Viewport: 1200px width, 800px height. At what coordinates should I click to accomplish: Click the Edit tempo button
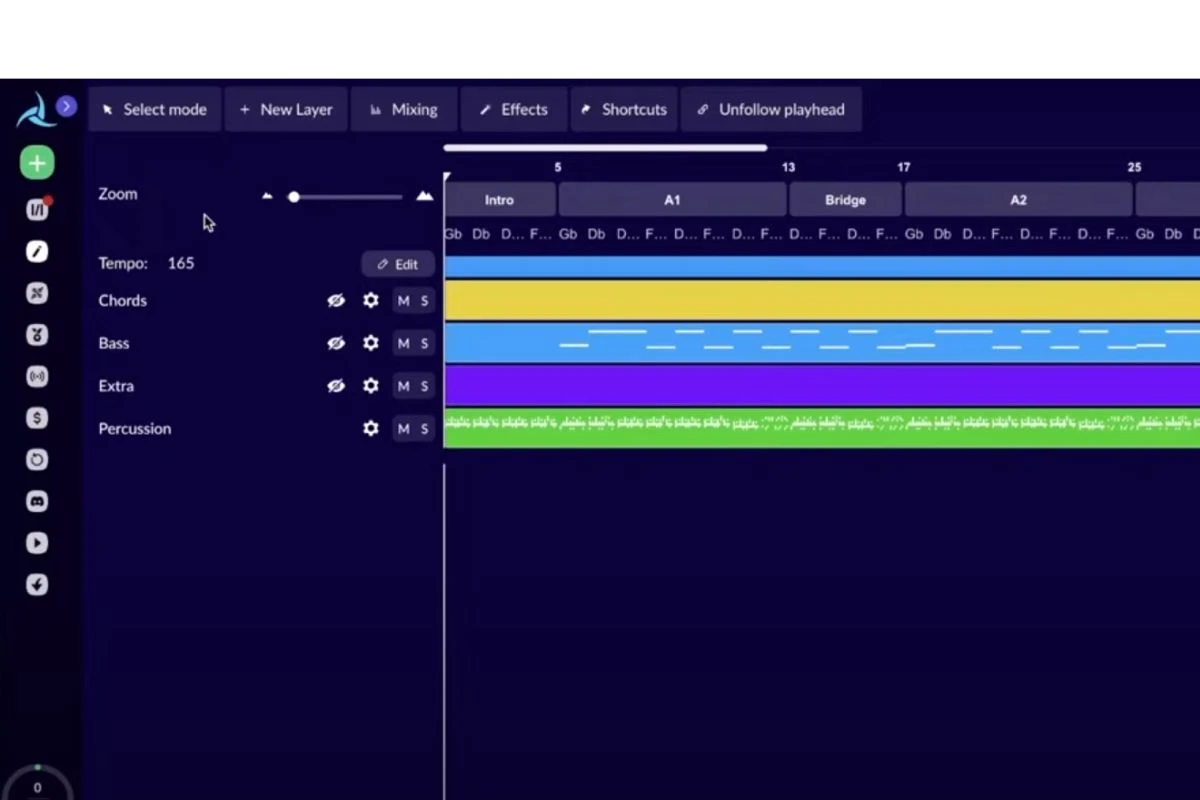click(x=398, y=264)
